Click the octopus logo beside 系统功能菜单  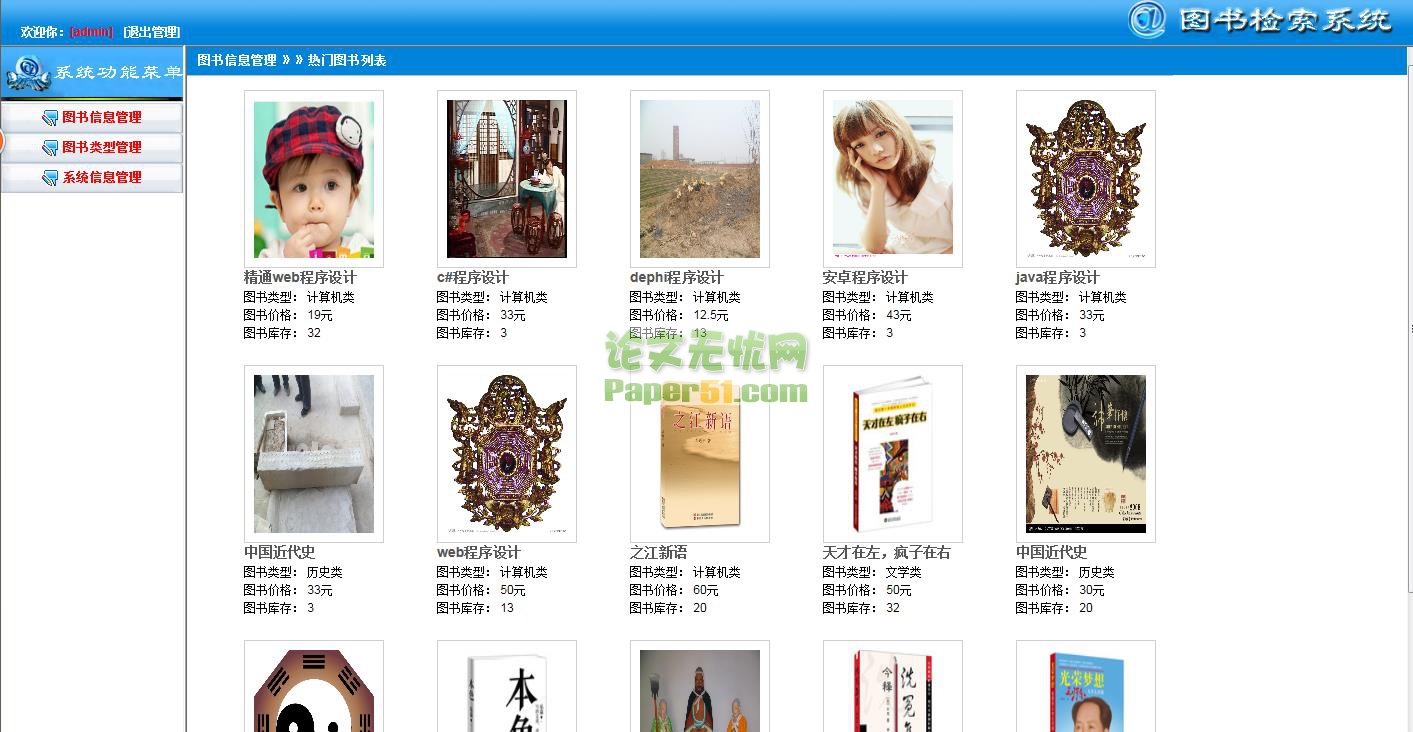(x=28, y=73)
